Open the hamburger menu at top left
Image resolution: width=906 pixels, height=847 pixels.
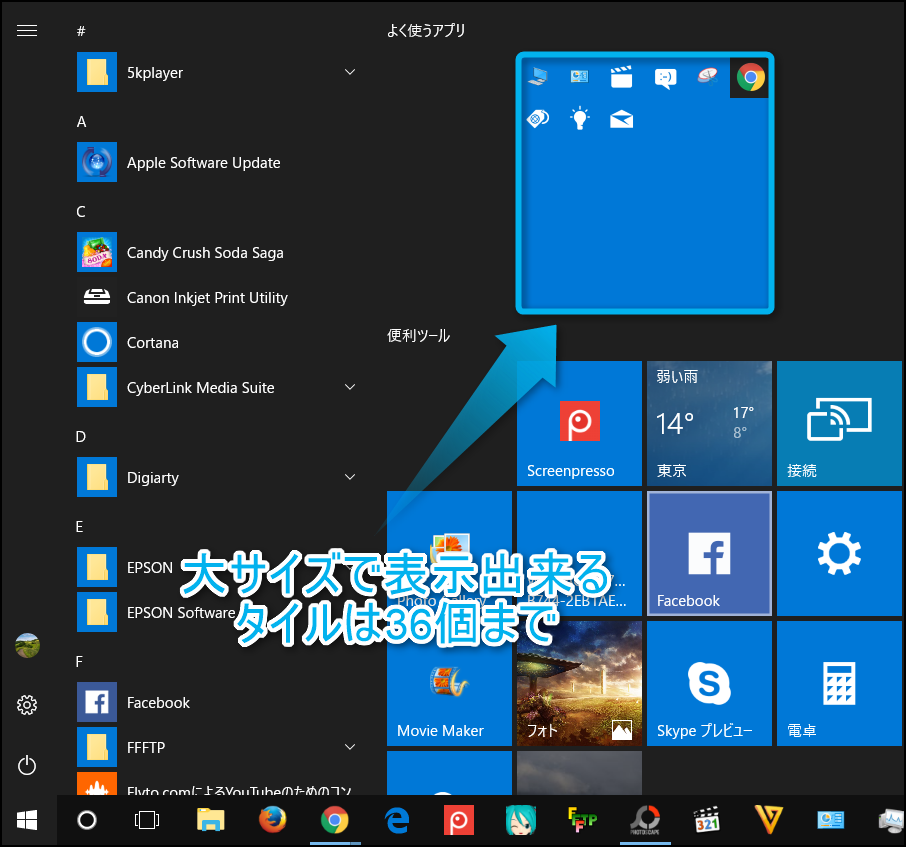click(27, 31)
